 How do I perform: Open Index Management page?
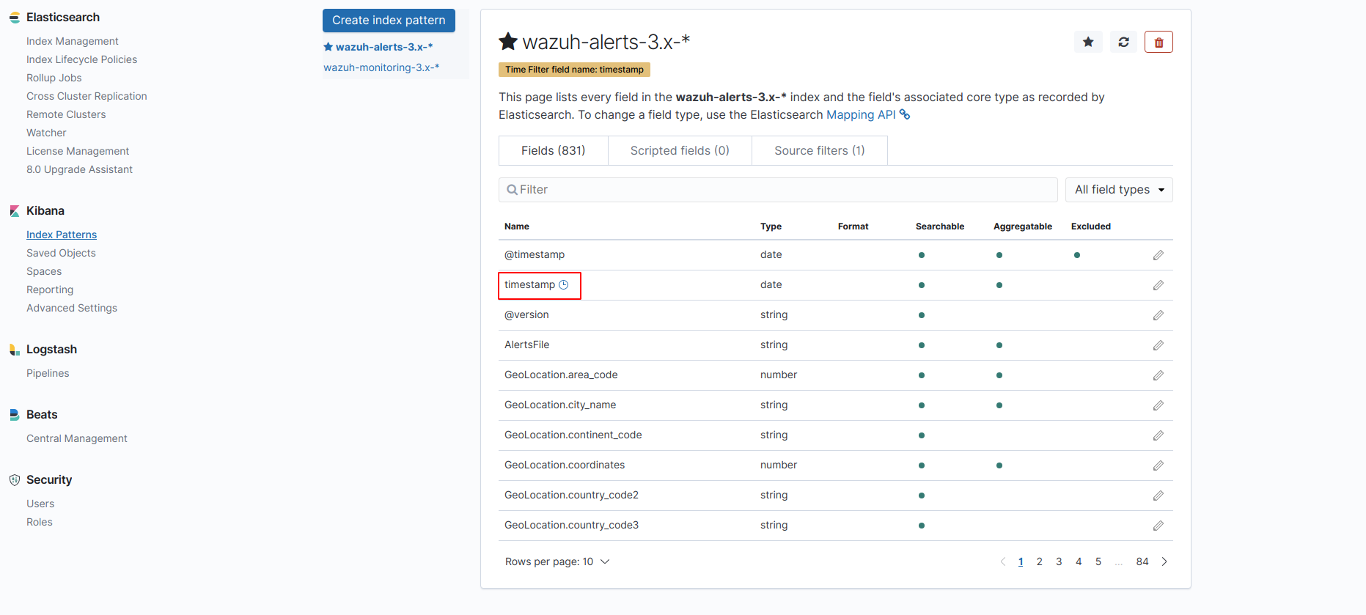[72, 41]
